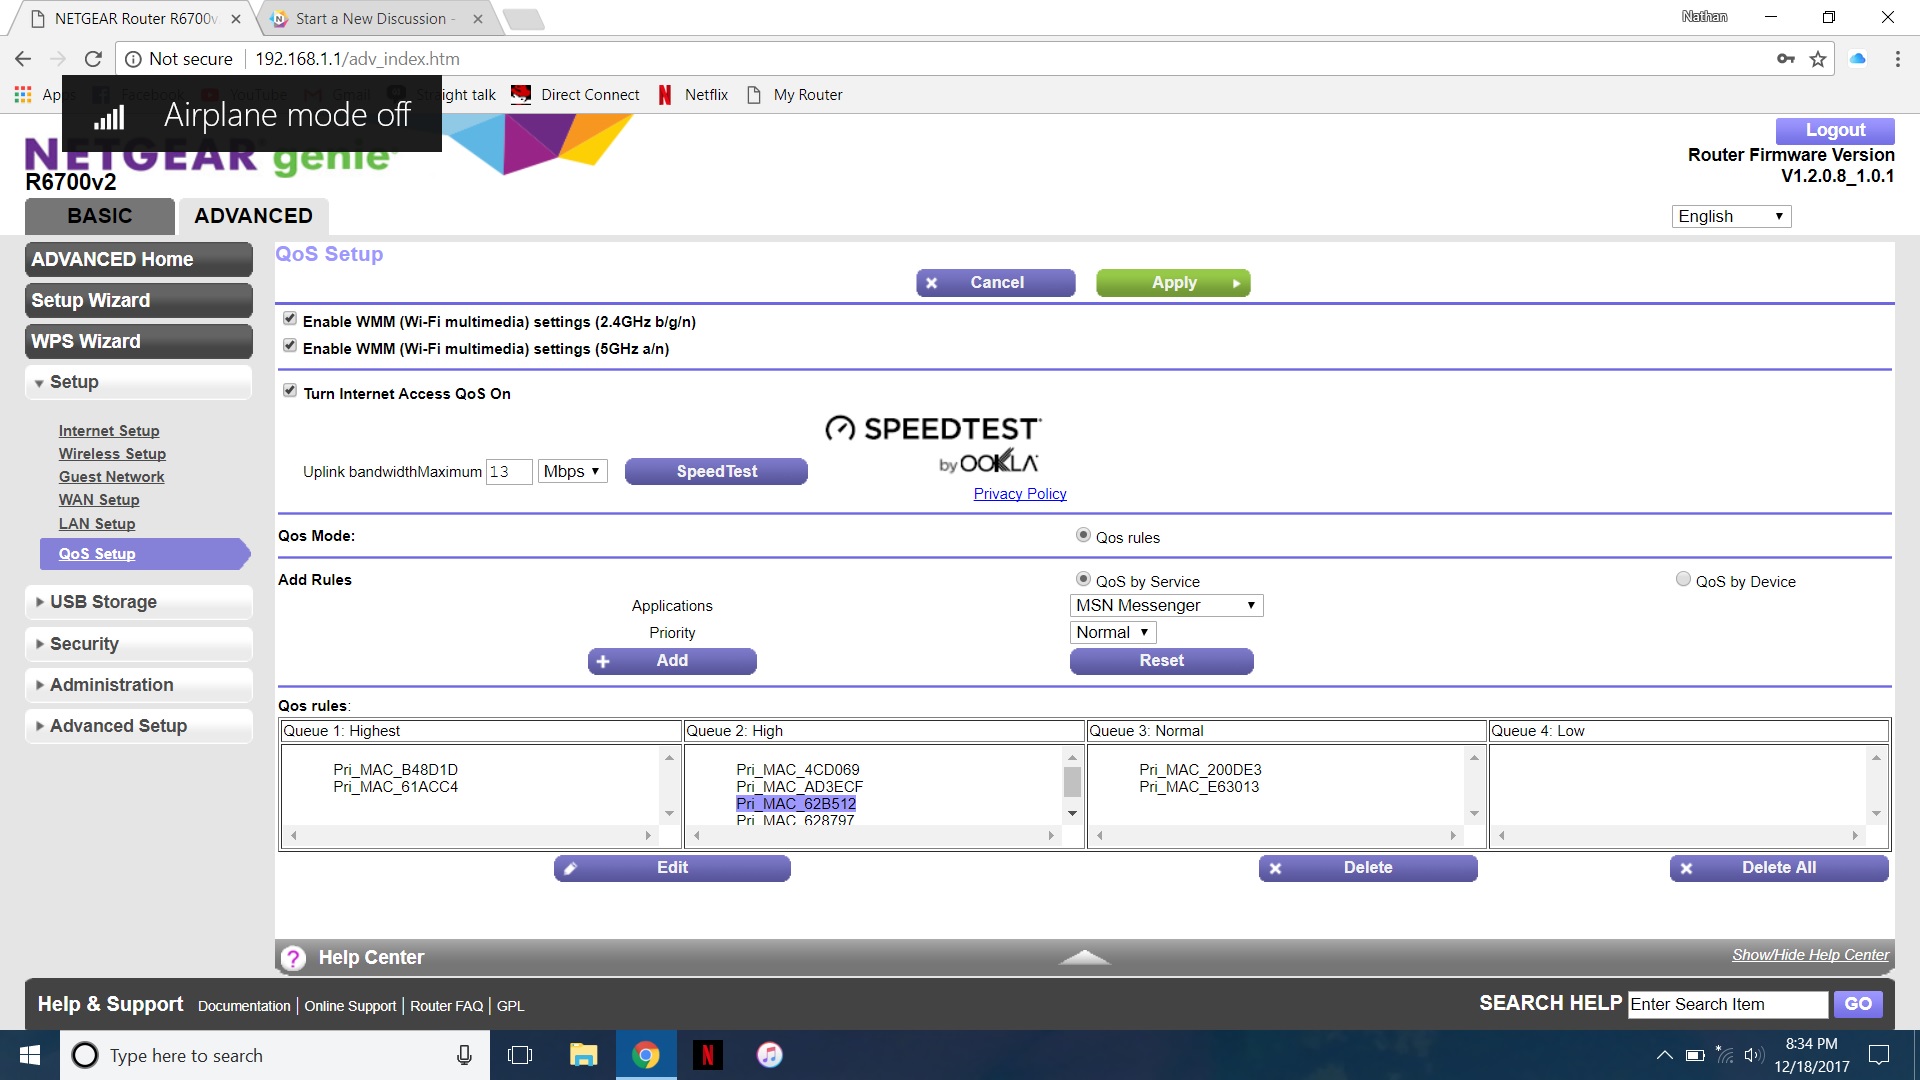Click the Chrome menu three-dots icon
1920x1080 pixels.
[x=1897, y=59]
